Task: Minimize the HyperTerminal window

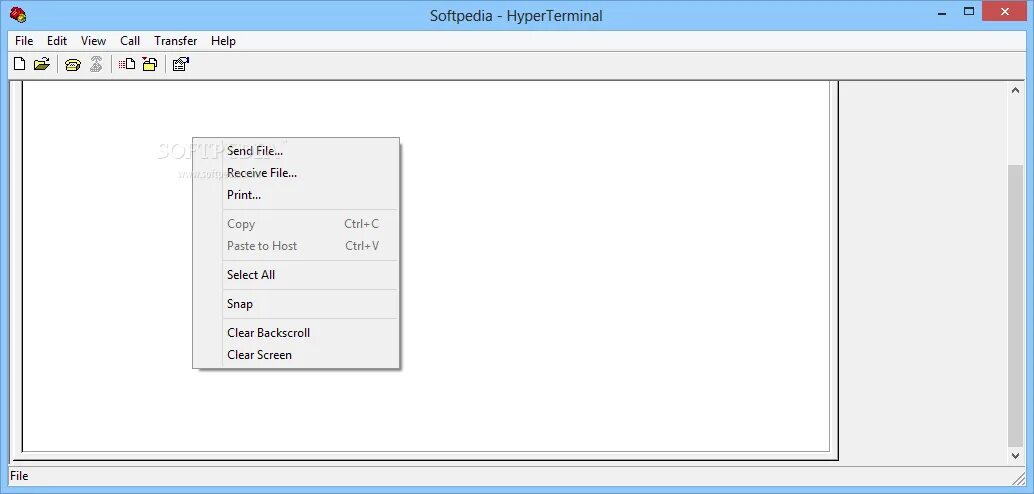Action: 940,13
